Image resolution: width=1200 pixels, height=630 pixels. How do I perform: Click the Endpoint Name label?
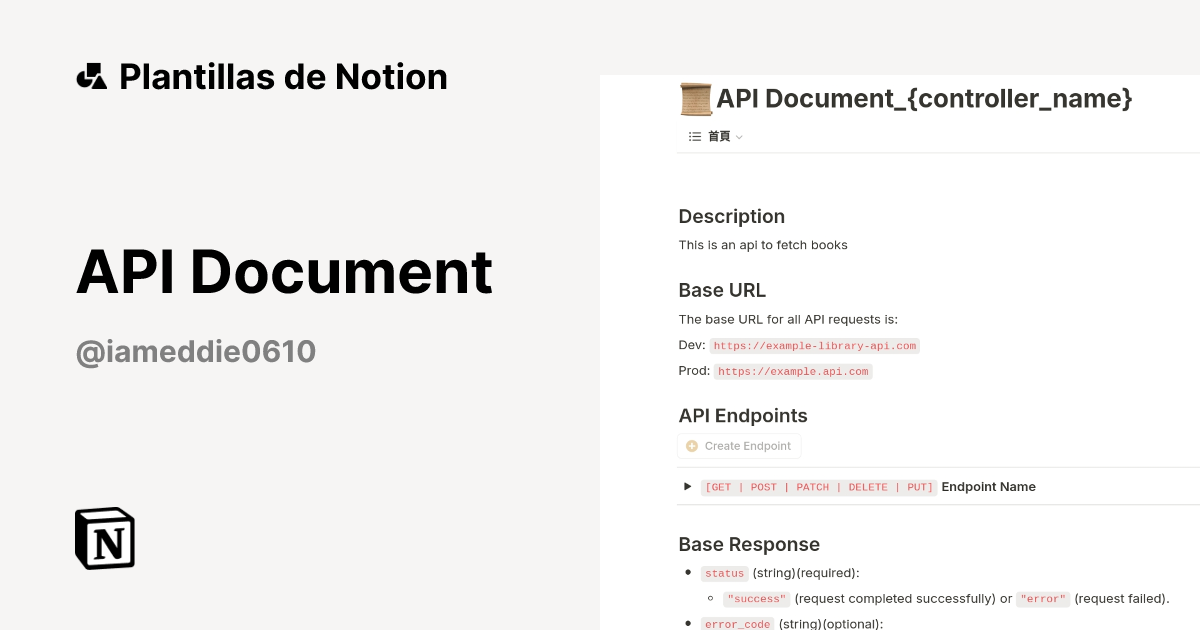tap(989, 487)
